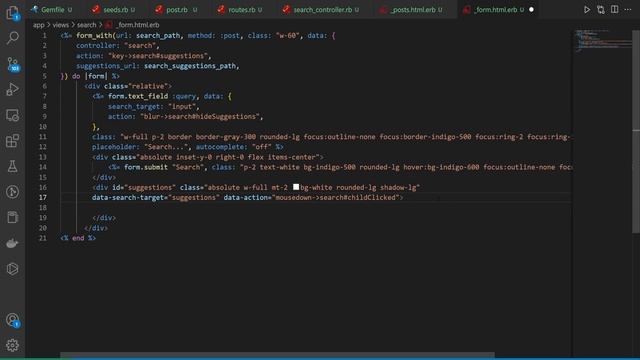Run the file with play button
The height and width of the screenshot is (360, 640).
click(x=587, y=9)
